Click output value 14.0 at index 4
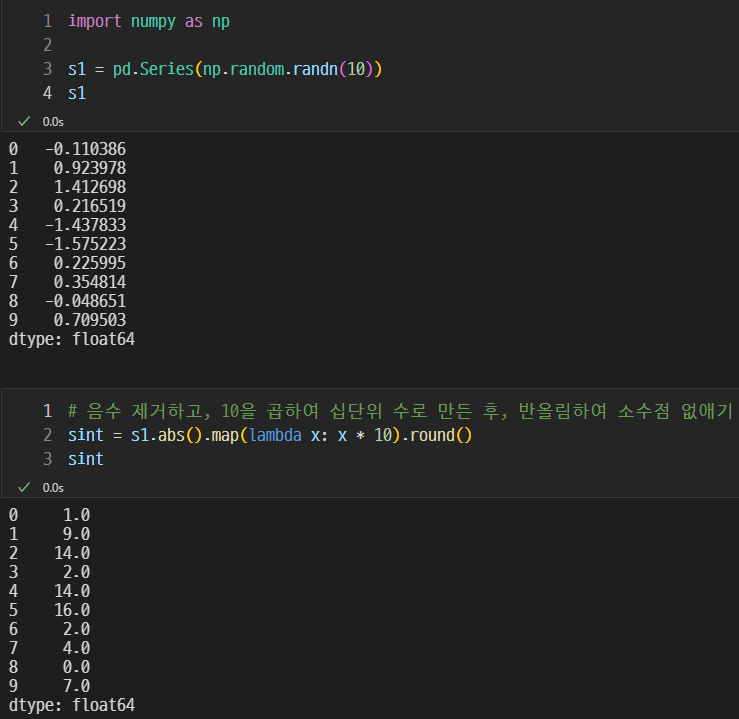Viewport: 739px width, 719px height. point(72,591)
